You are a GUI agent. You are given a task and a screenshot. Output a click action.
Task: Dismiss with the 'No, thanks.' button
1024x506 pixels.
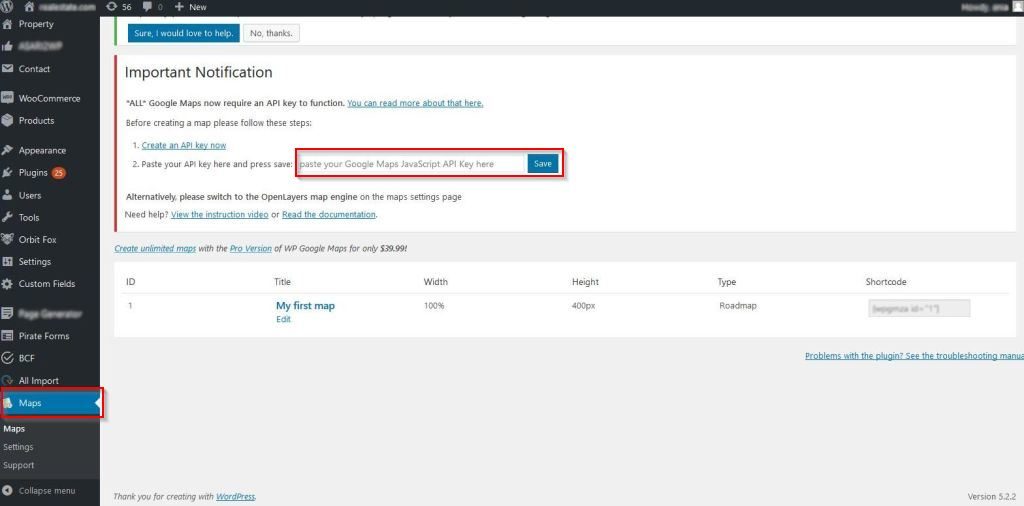(x=271, y=33)
